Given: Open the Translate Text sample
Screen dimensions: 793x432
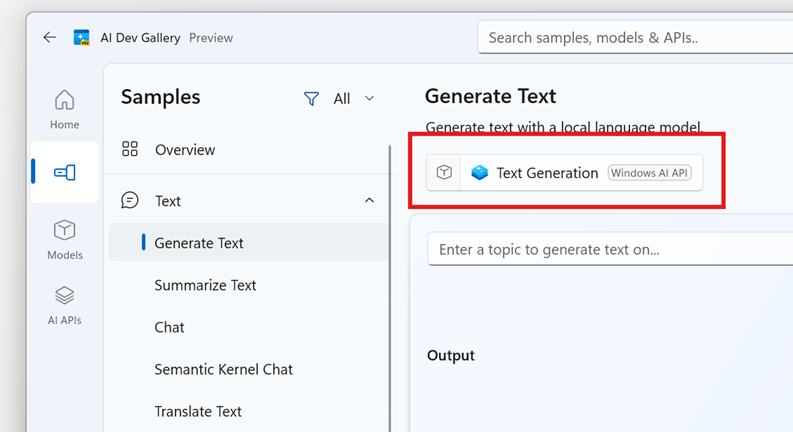Looking at the screenshot, I should (198, 411).
